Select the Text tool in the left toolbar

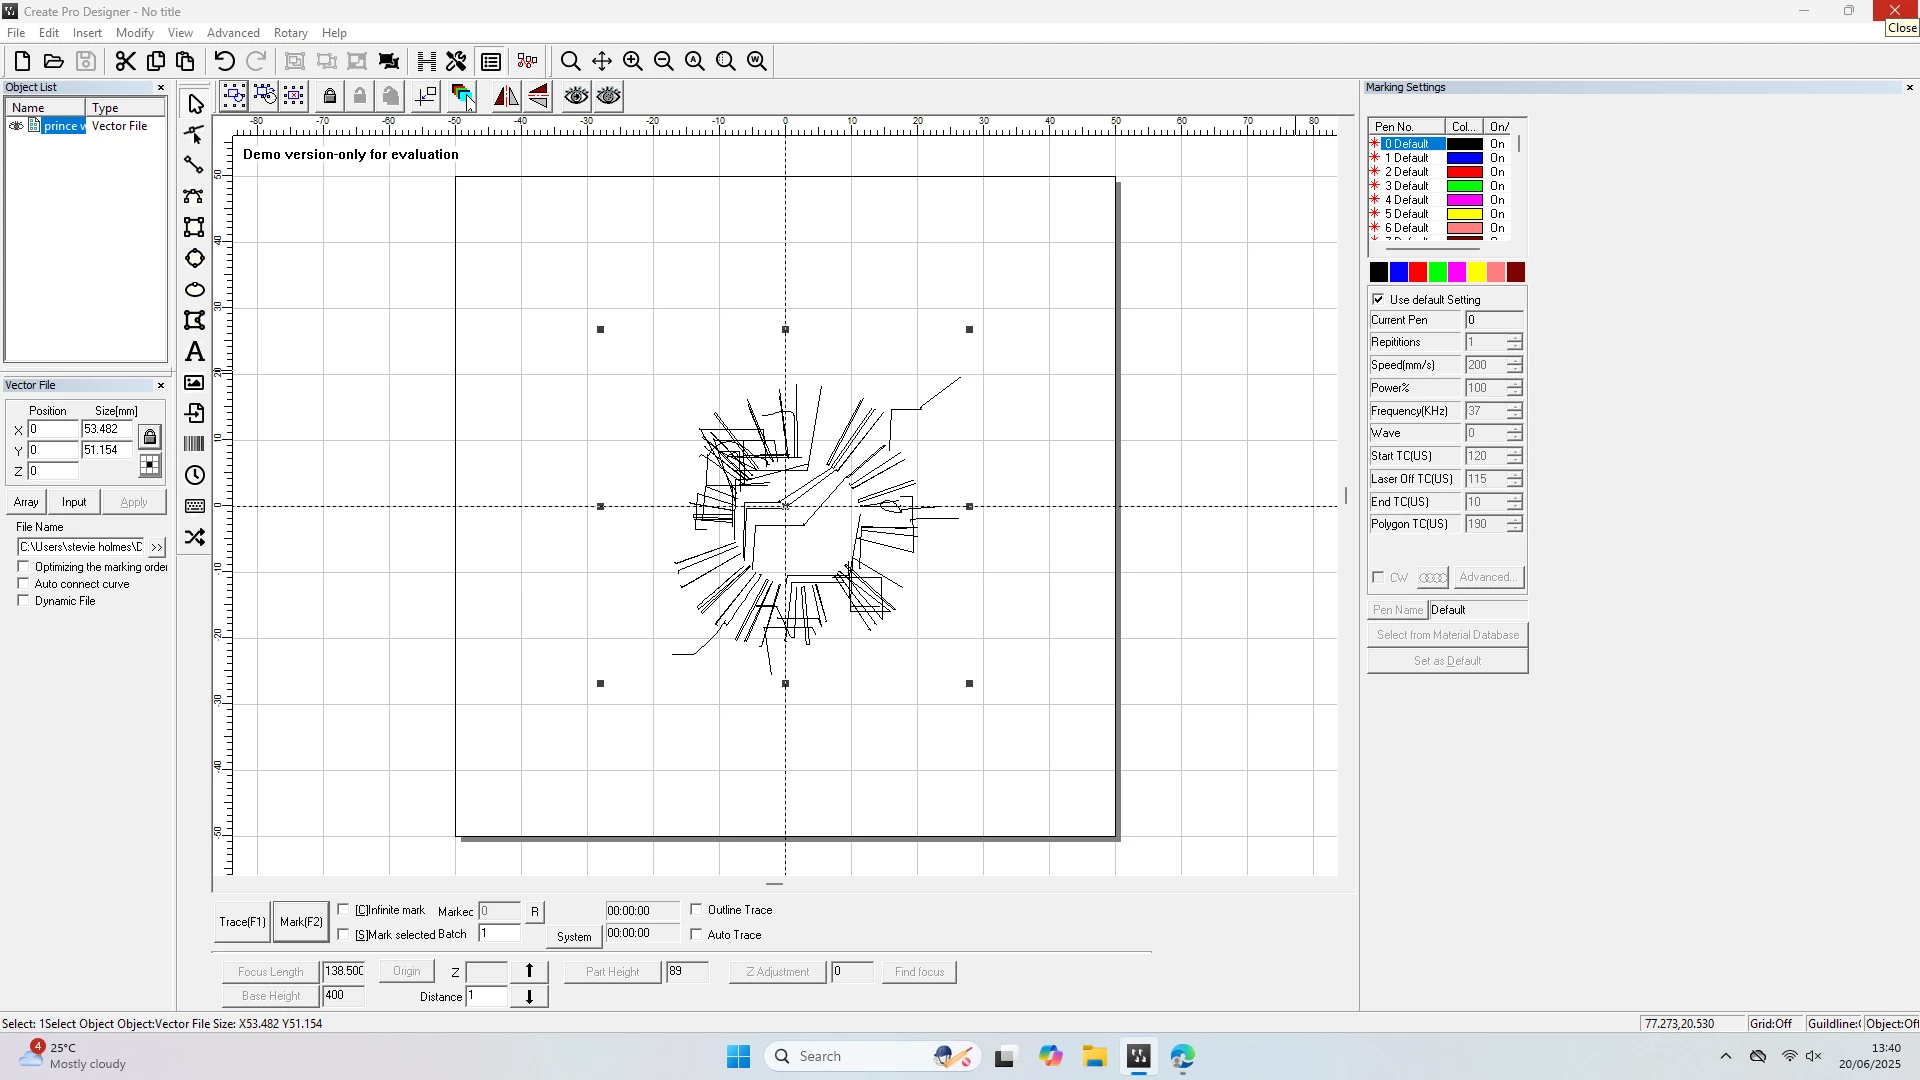click(x=195, y=352)
